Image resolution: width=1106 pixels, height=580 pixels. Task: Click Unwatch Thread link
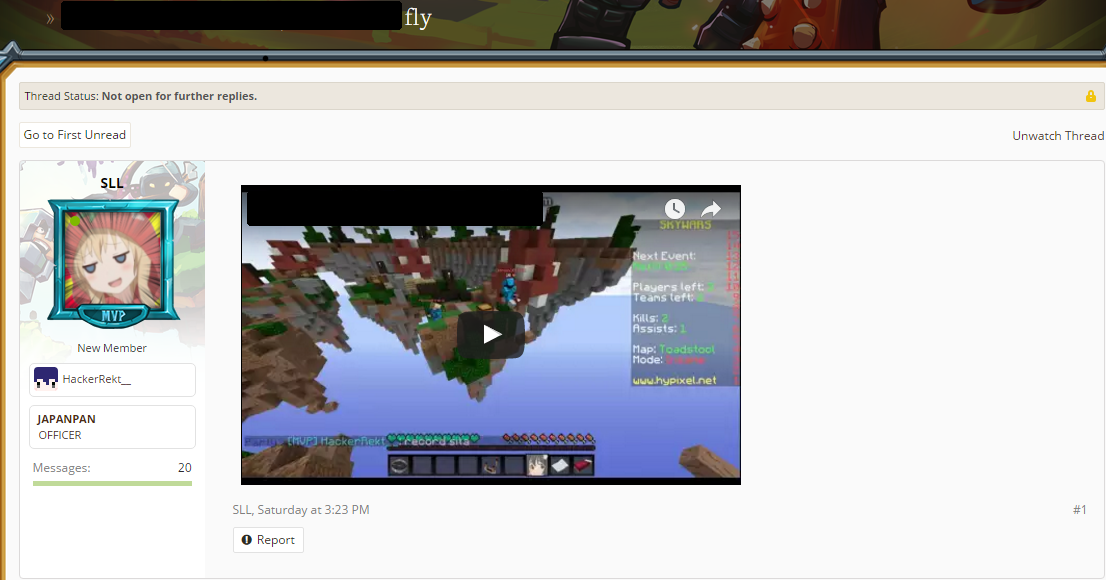(1058, 135)
